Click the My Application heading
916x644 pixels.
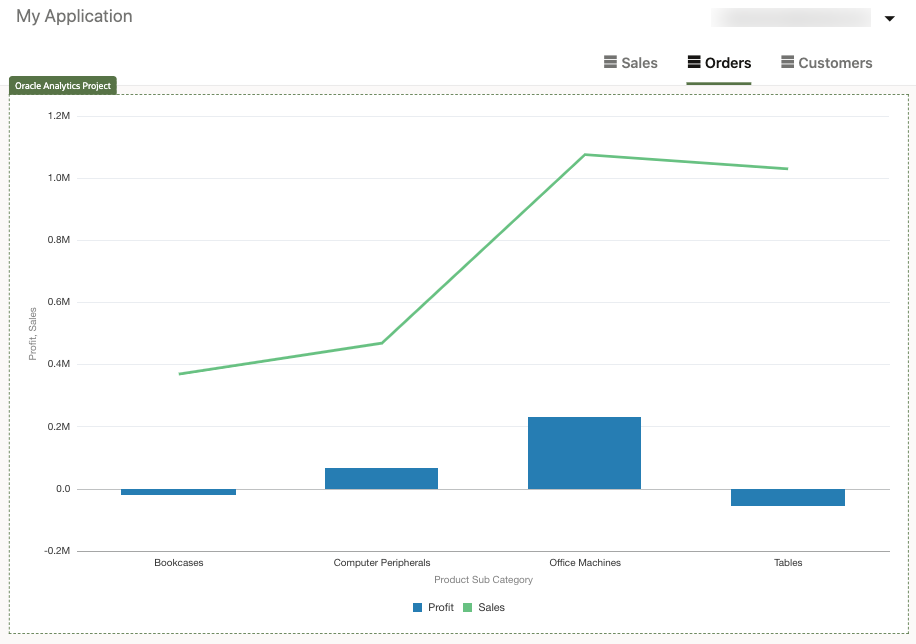(x=73, y=16)
